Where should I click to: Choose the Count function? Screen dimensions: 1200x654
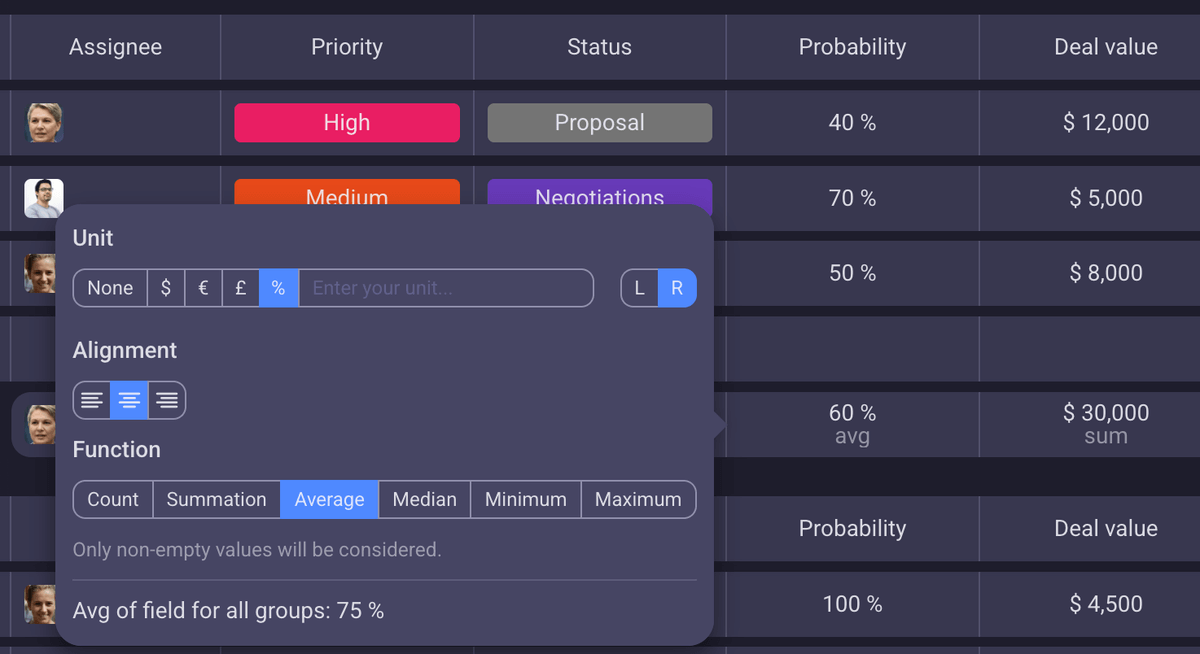[x=113, y=499]
